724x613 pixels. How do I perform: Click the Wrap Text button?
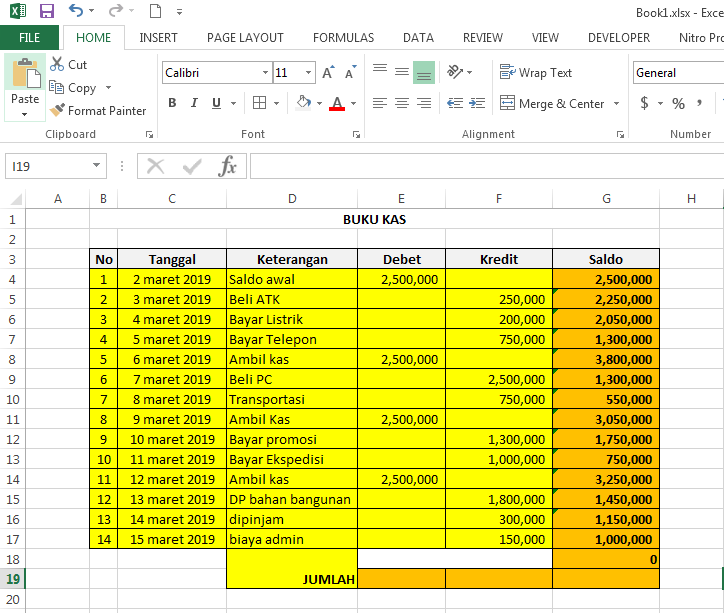(x=536, y=72)
